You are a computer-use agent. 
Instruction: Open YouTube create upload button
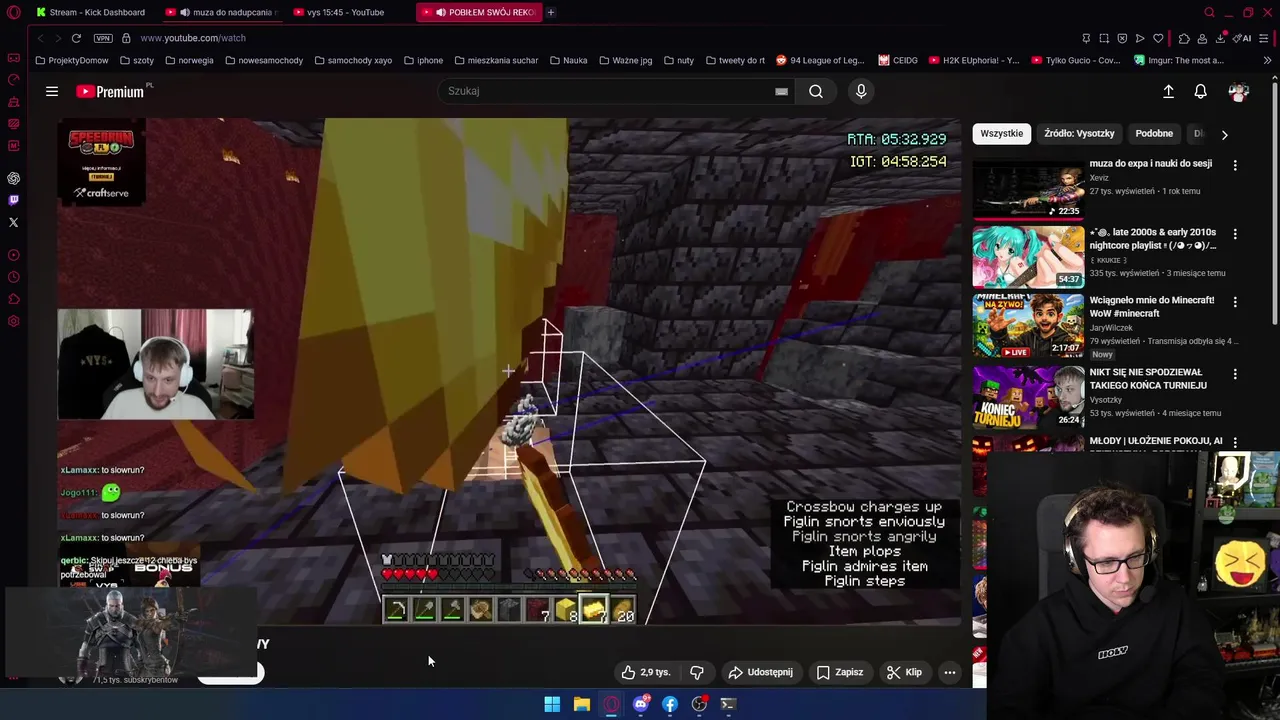[1168, 91]
